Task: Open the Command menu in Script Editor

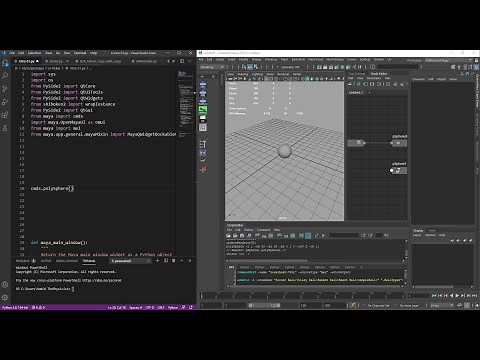Action: pyautogui.click(x=263, y=230)
